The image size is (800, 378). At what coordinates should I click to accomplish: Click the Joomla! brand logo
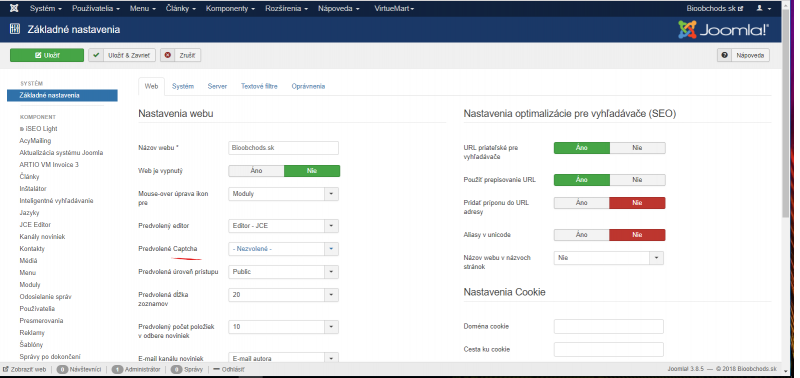[x=723, y=30]
